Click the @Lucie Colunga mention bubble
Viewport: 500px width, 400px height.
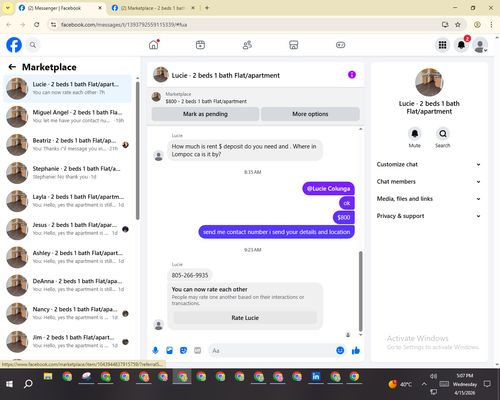tap(328, 189)
